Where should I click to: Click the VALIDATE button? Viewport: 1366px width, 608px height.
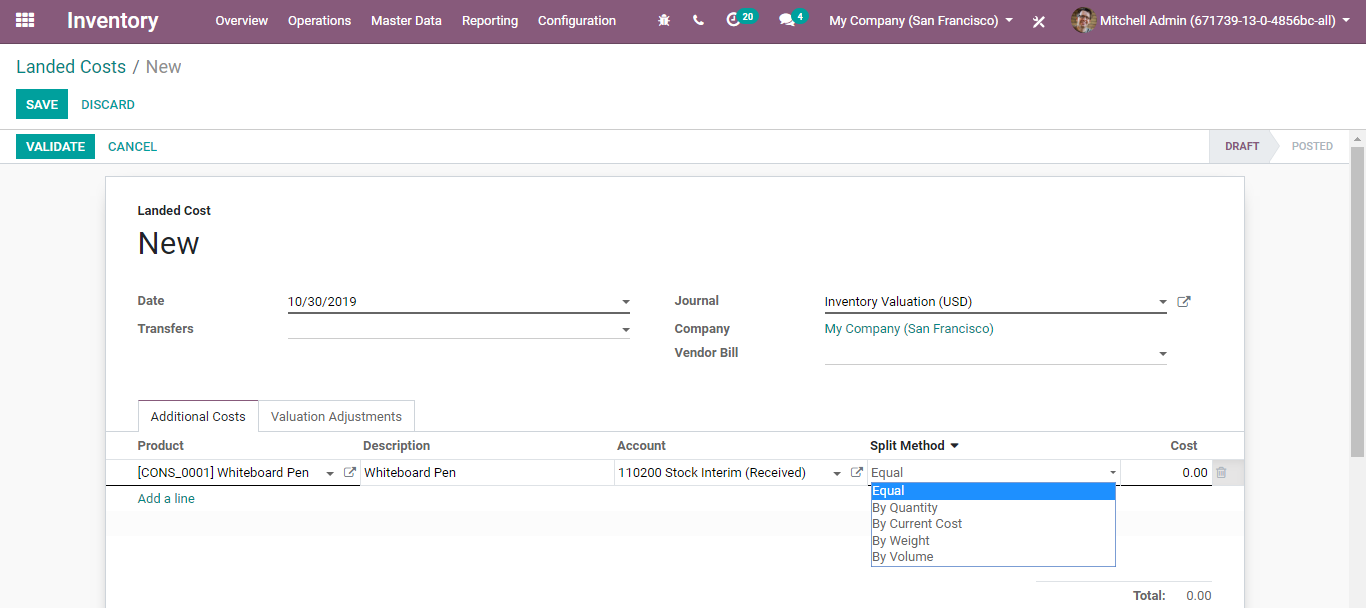pos(55,147)
